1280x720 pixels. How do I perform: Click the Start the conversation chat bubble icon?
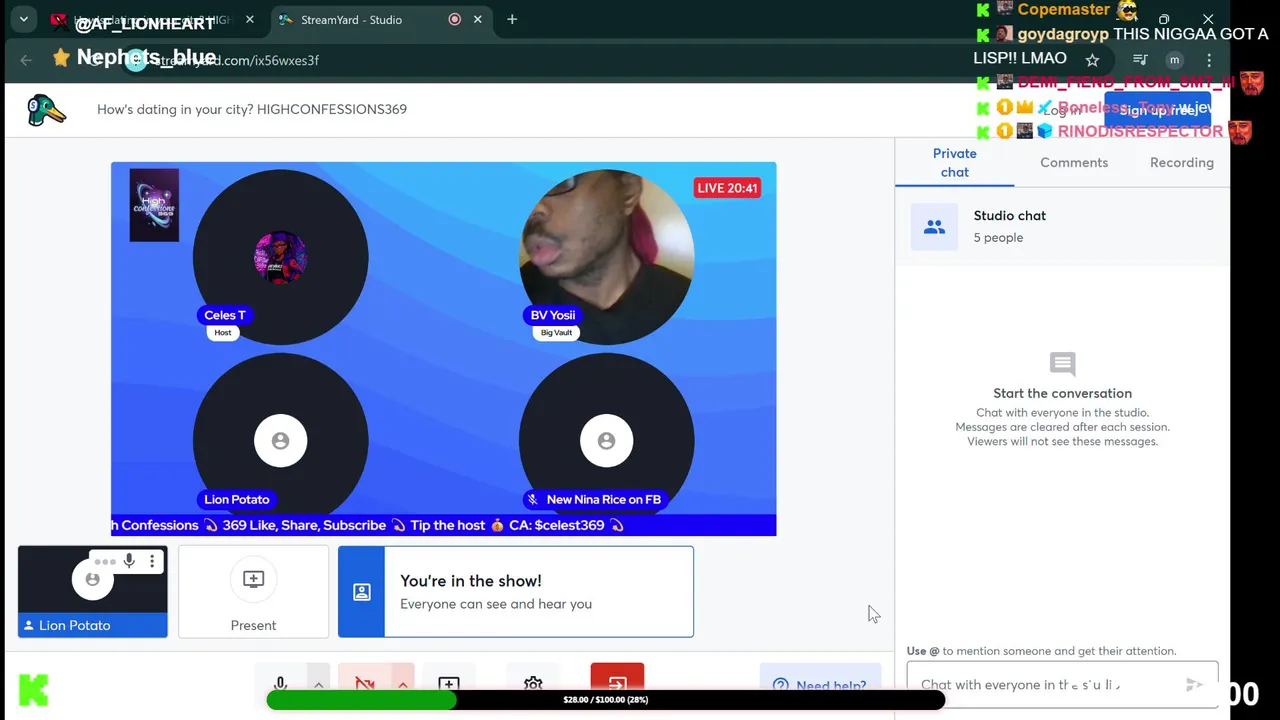pos(1062,364)
